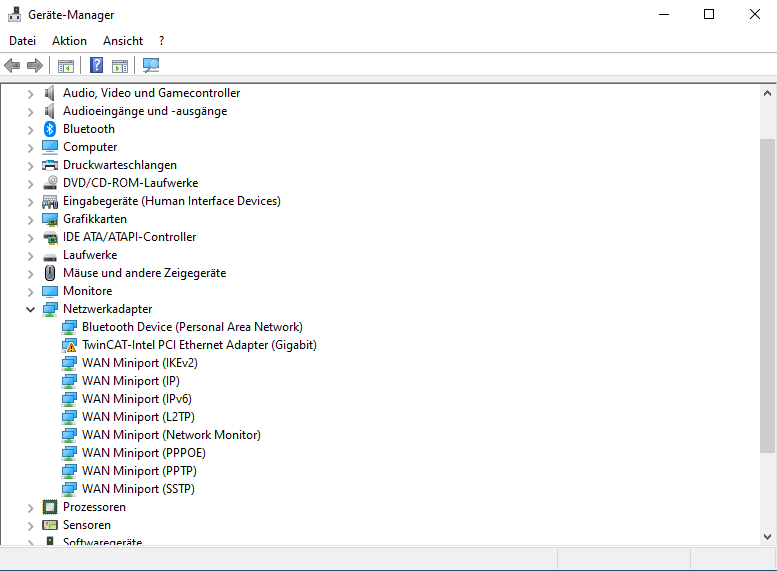Click the Grafikkarten display adapter icon
The height and width of the screenshot is (571, 777).
pyautogui.click(x=50, y=219)
